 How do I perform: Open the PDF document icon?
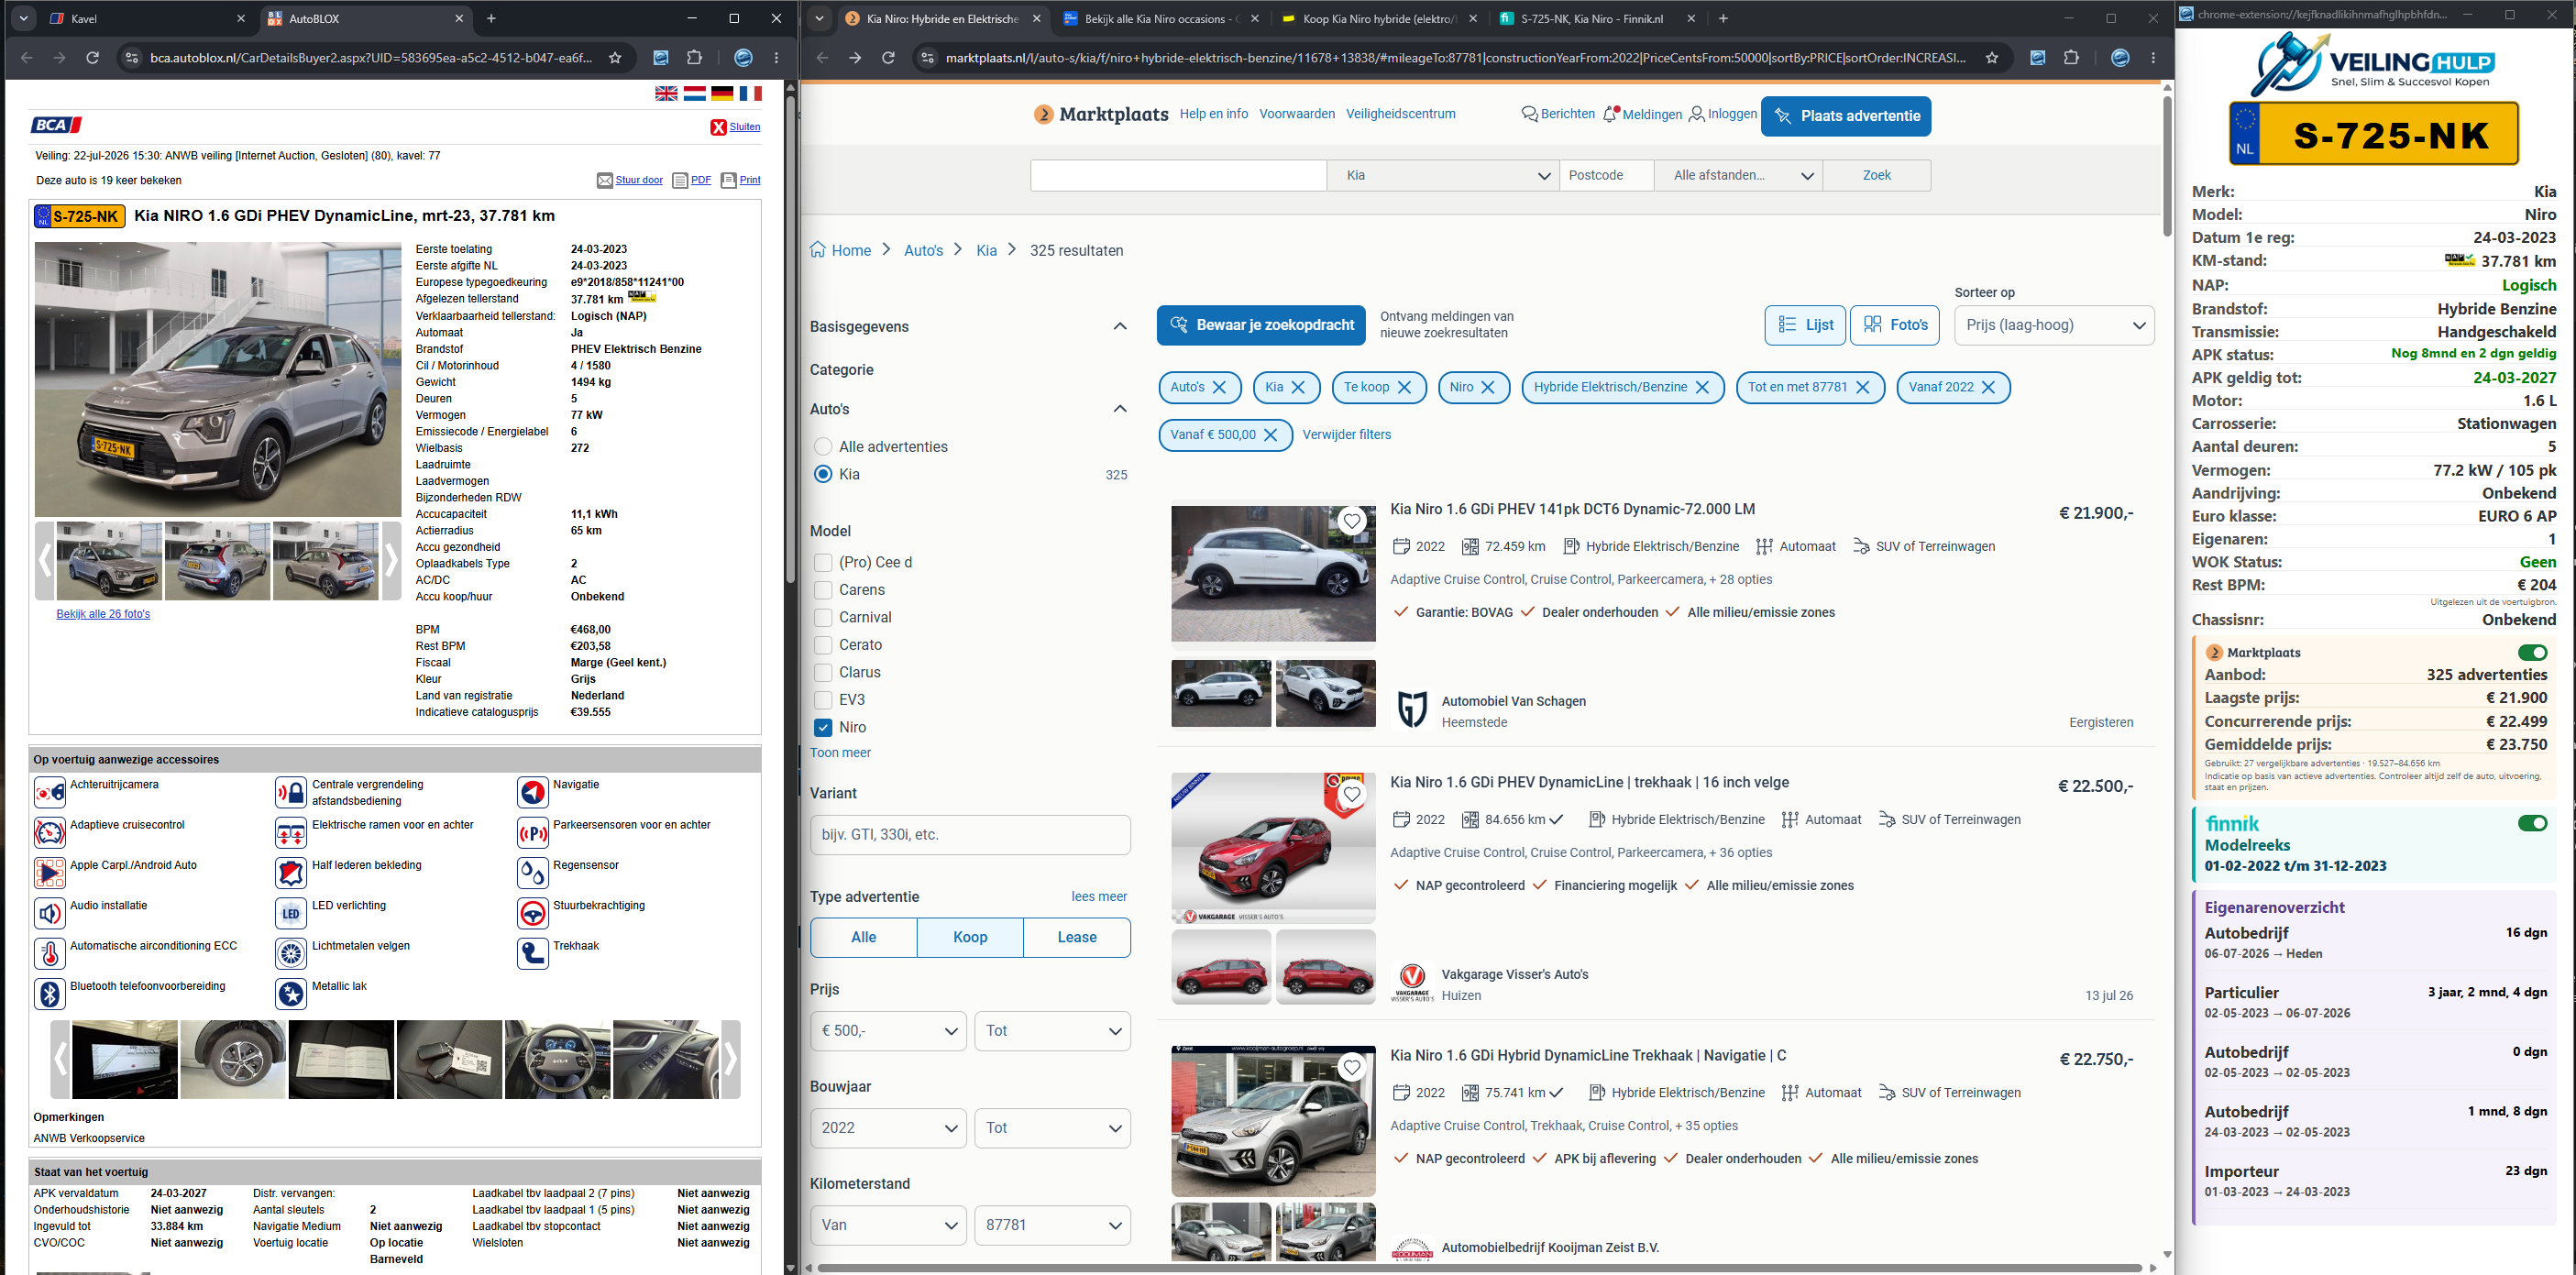(680, 181)
